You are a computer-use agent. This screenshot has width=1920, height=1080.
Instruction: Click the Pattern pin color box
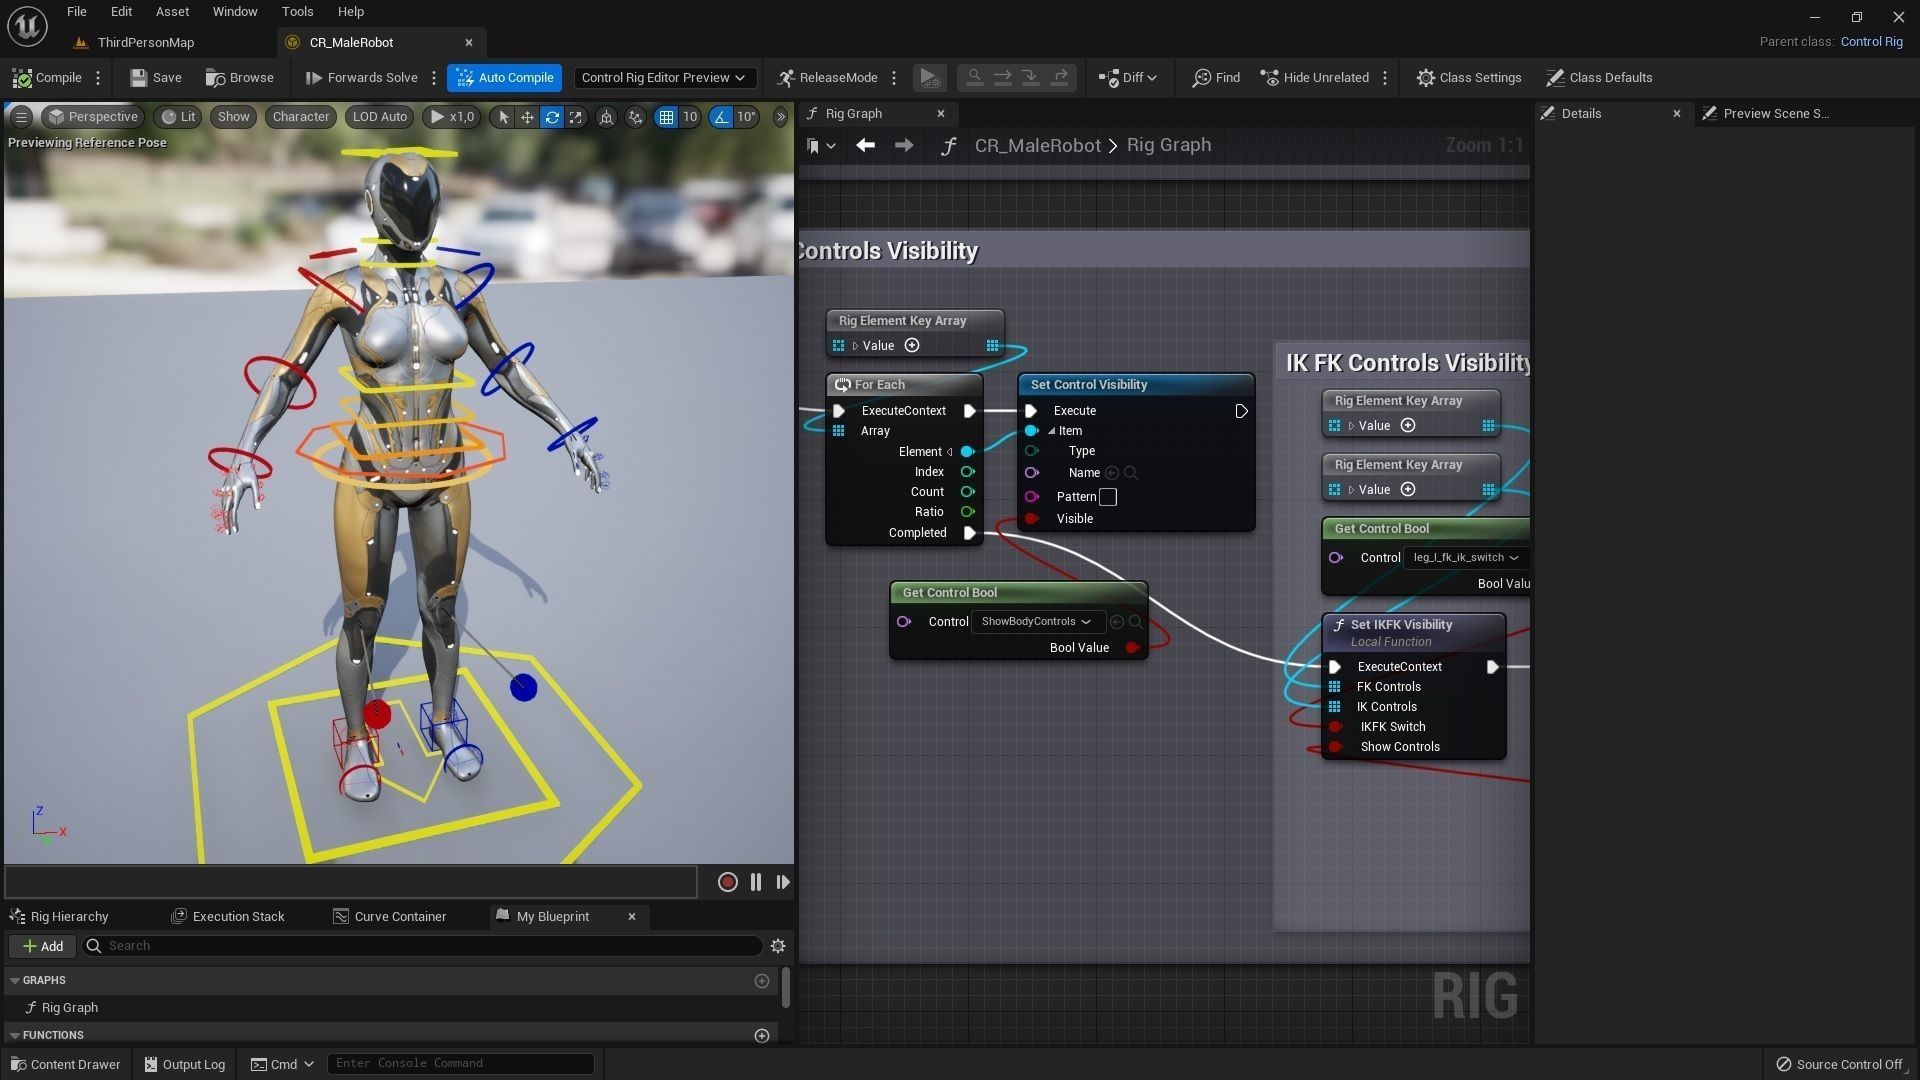tap(1108, 497)
